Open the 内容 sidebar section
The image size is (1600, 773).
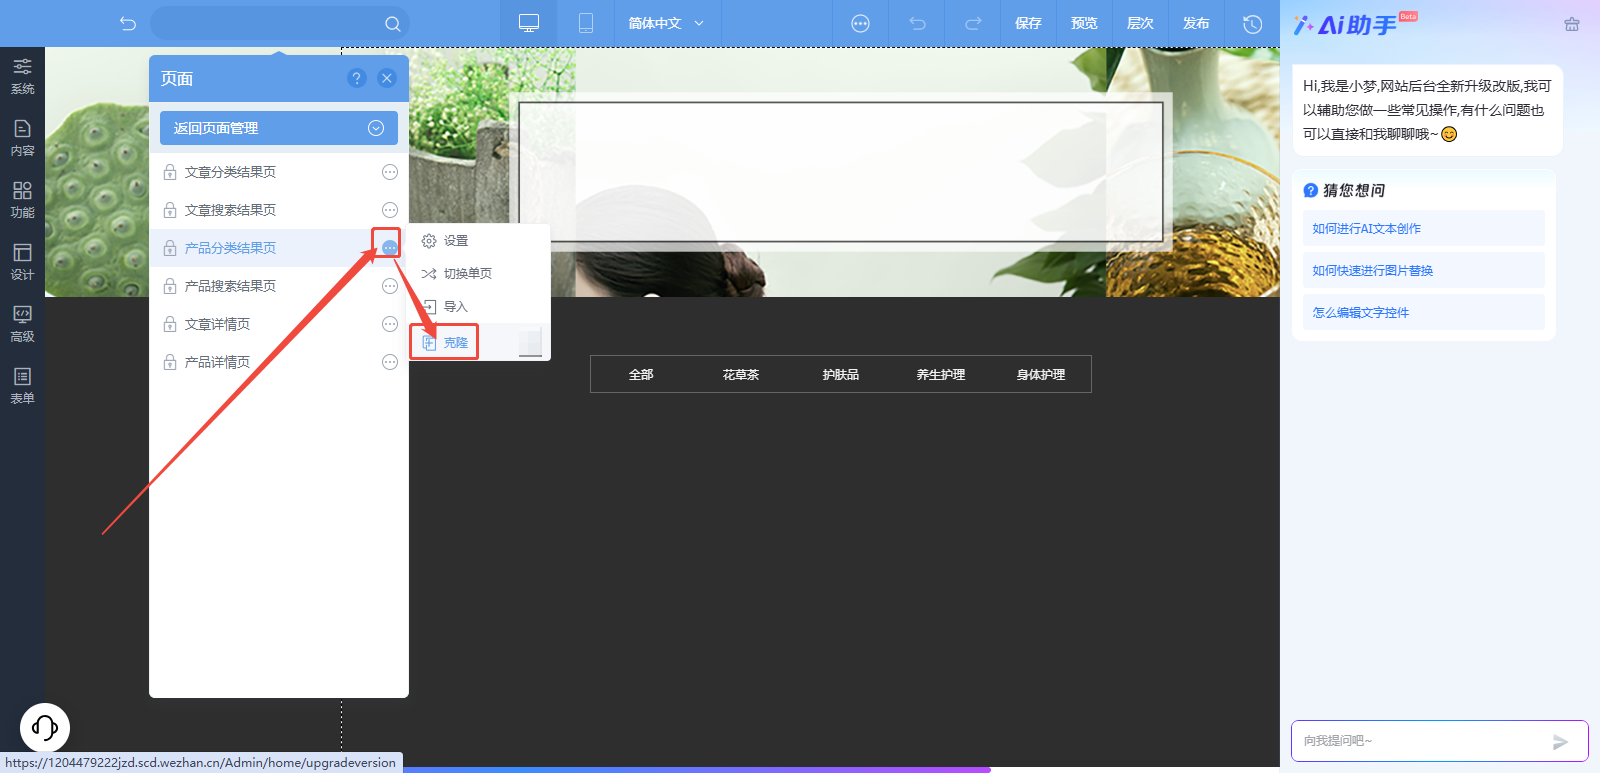[x=22, y=138]
